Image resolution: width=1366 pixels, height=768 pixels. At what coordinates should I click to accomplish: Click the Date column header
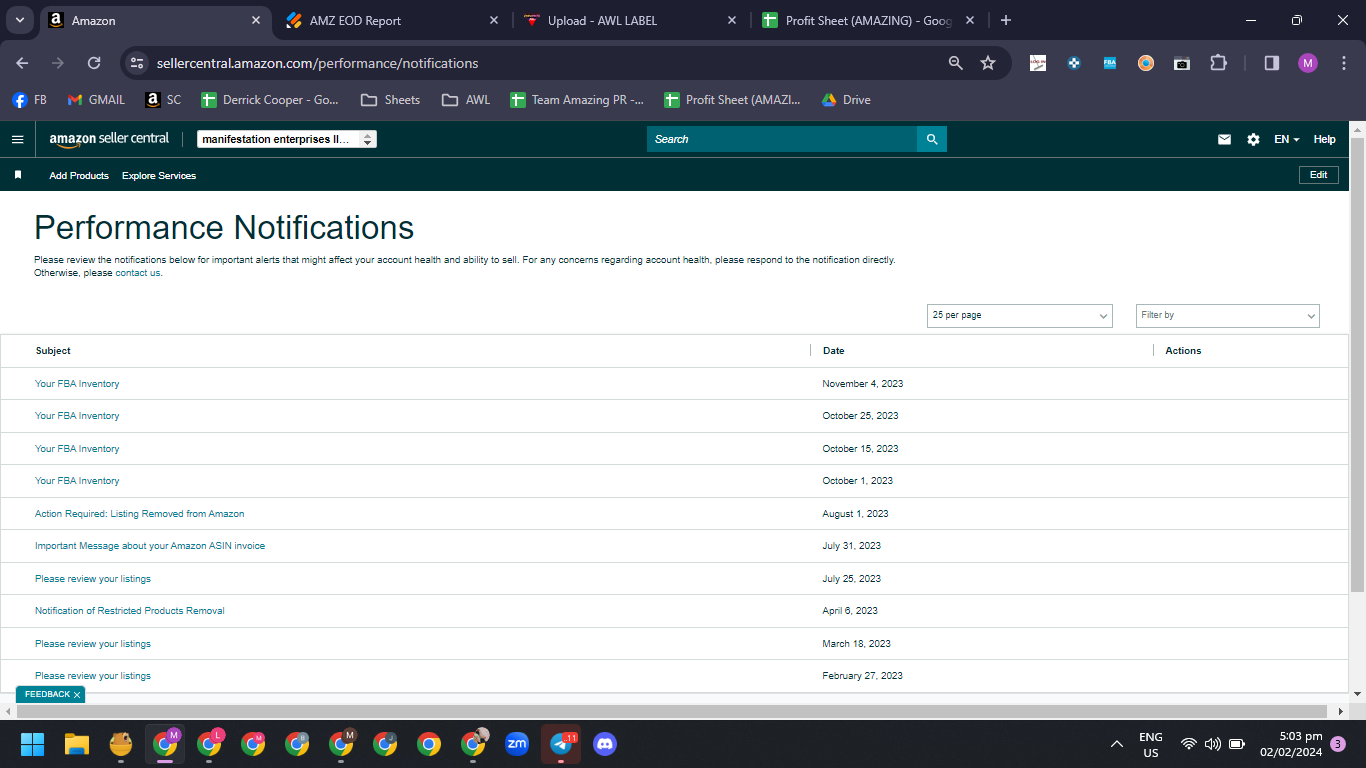click(x=833, y=351)
